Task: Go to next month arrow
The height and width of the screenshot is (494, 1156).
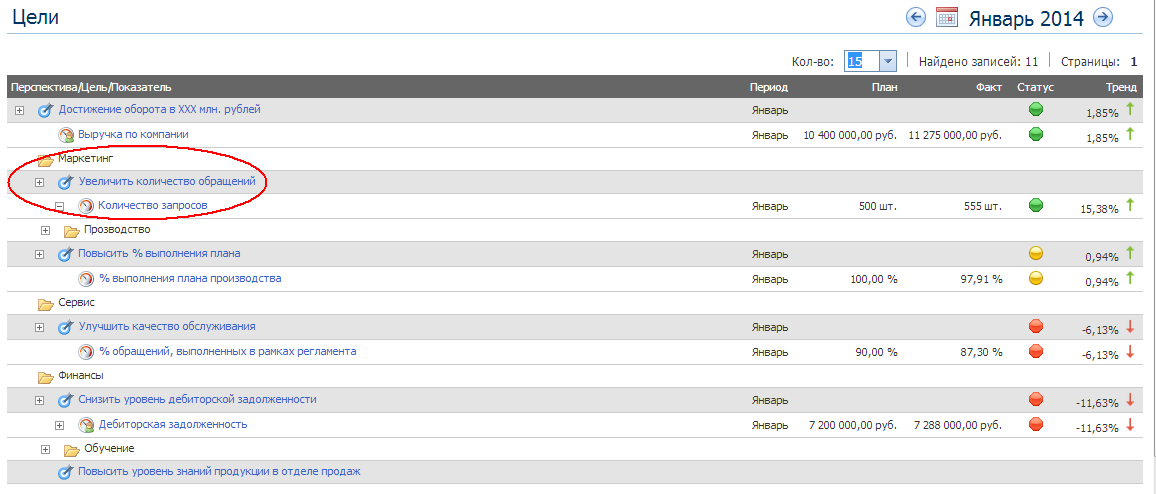Action: click(x=1103, y=17)
